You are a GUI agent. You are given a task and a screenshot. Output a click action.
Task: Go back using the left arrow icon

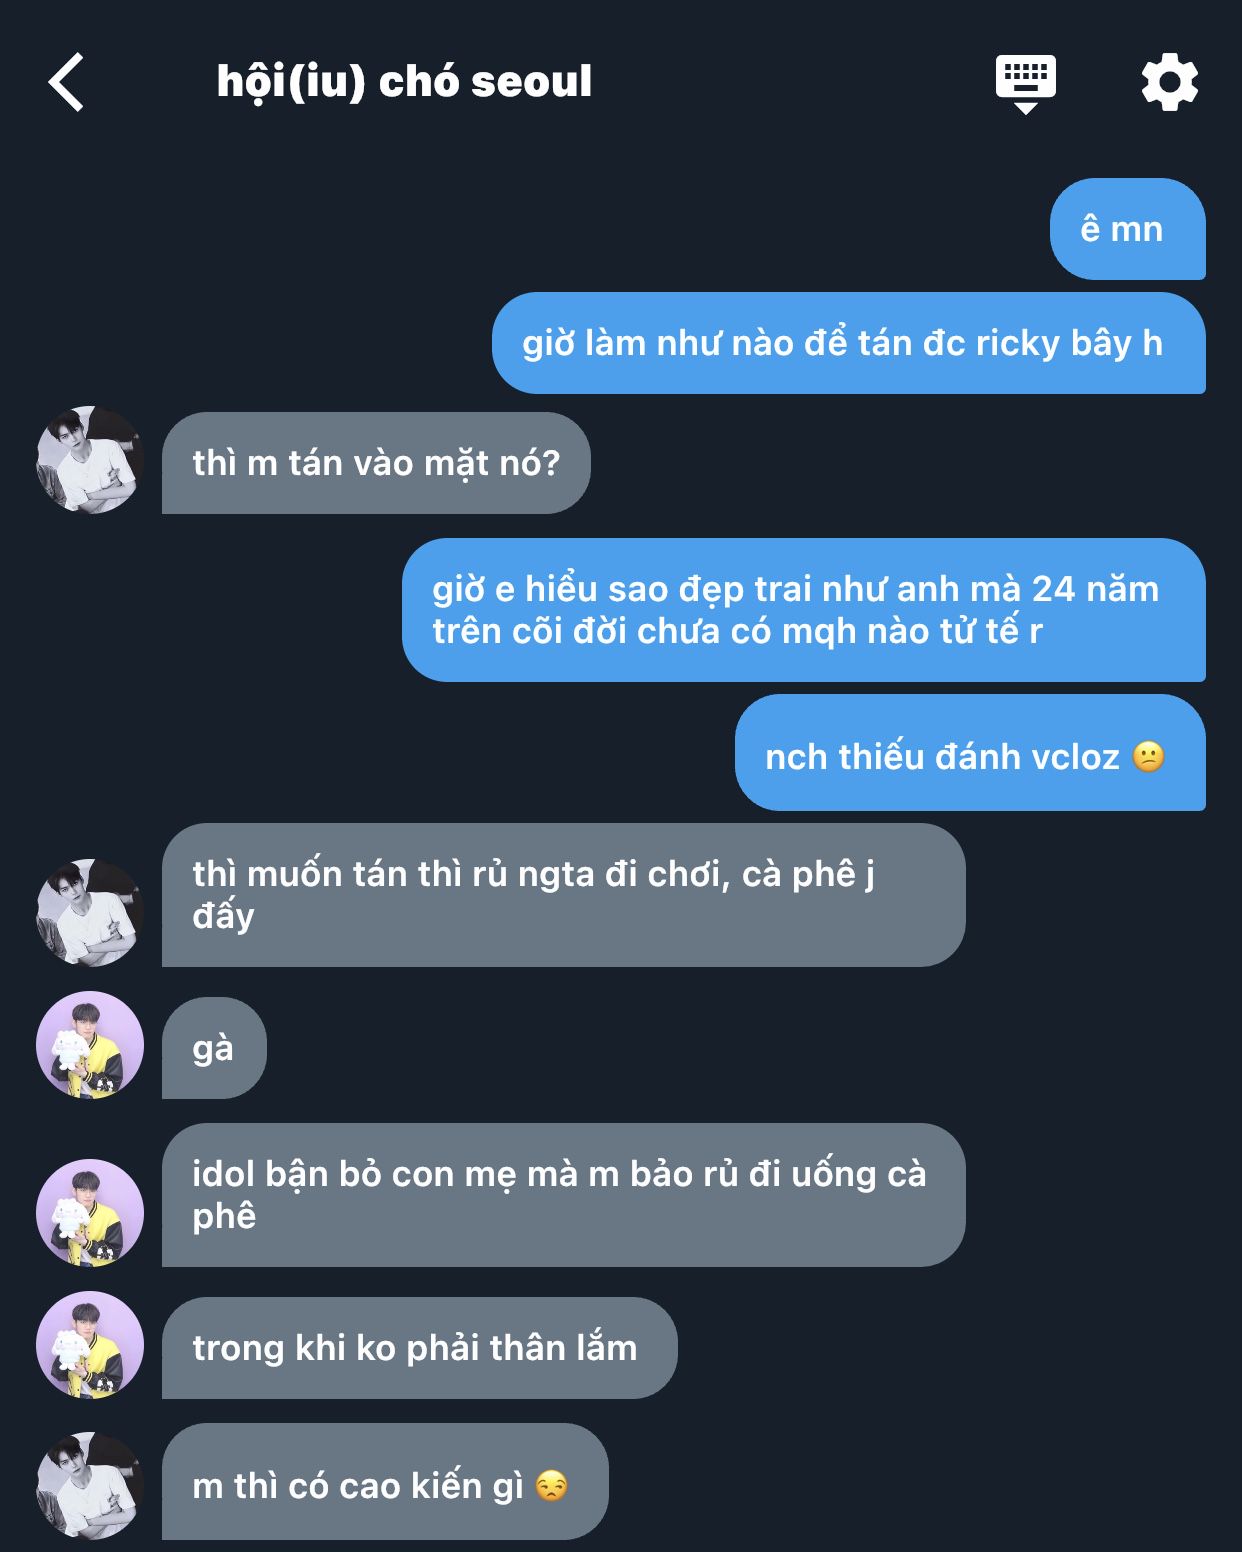[66, 82]
